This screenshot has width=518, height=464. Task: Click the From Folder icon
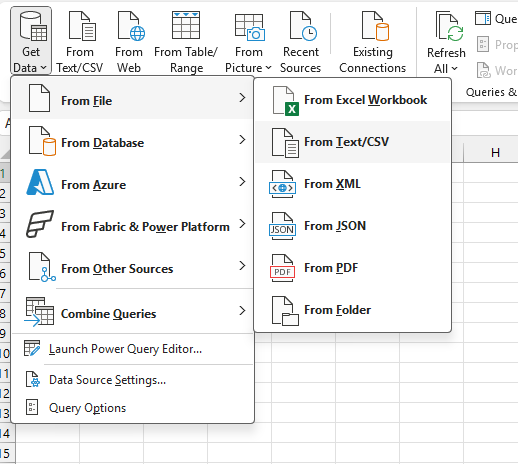(x=285, y=311)
